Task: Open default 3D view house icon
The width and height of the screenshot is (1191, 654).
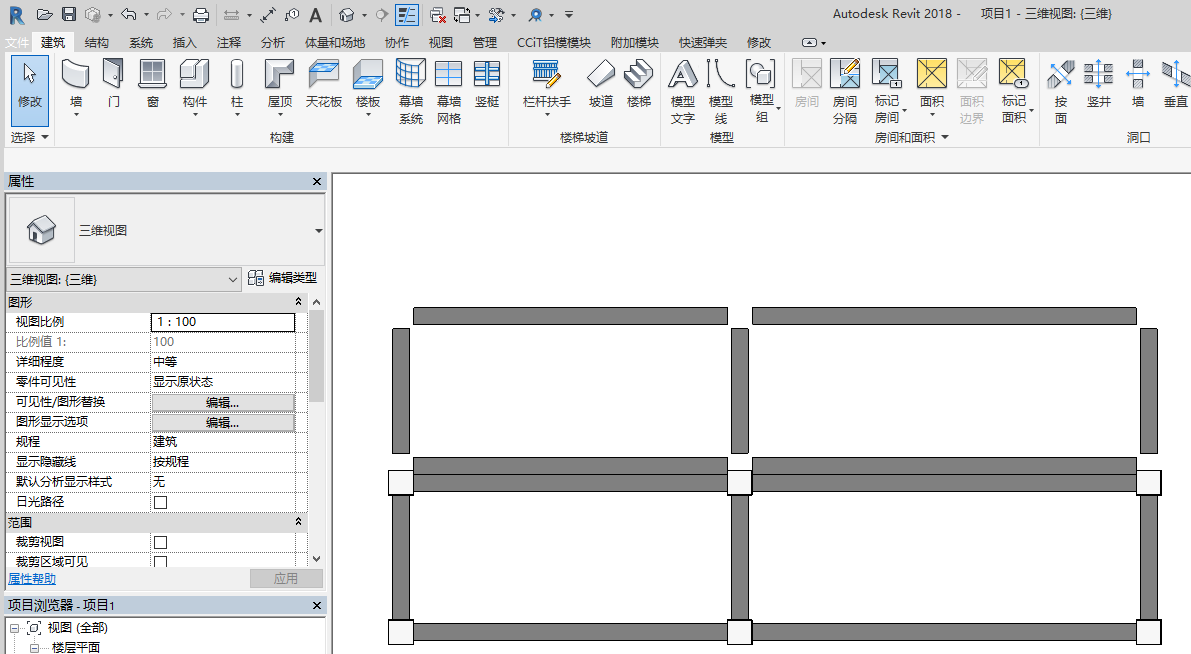Action: pos(347,14)
